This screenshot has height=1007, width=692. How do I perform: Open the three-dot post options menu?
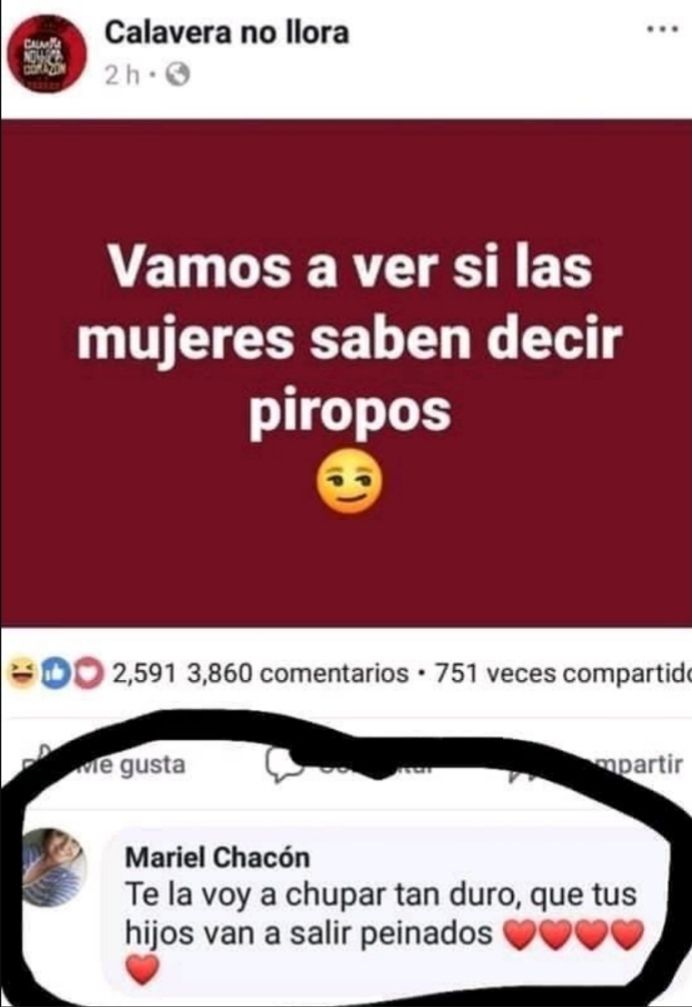pyautogui.click(x=662, y=30)
